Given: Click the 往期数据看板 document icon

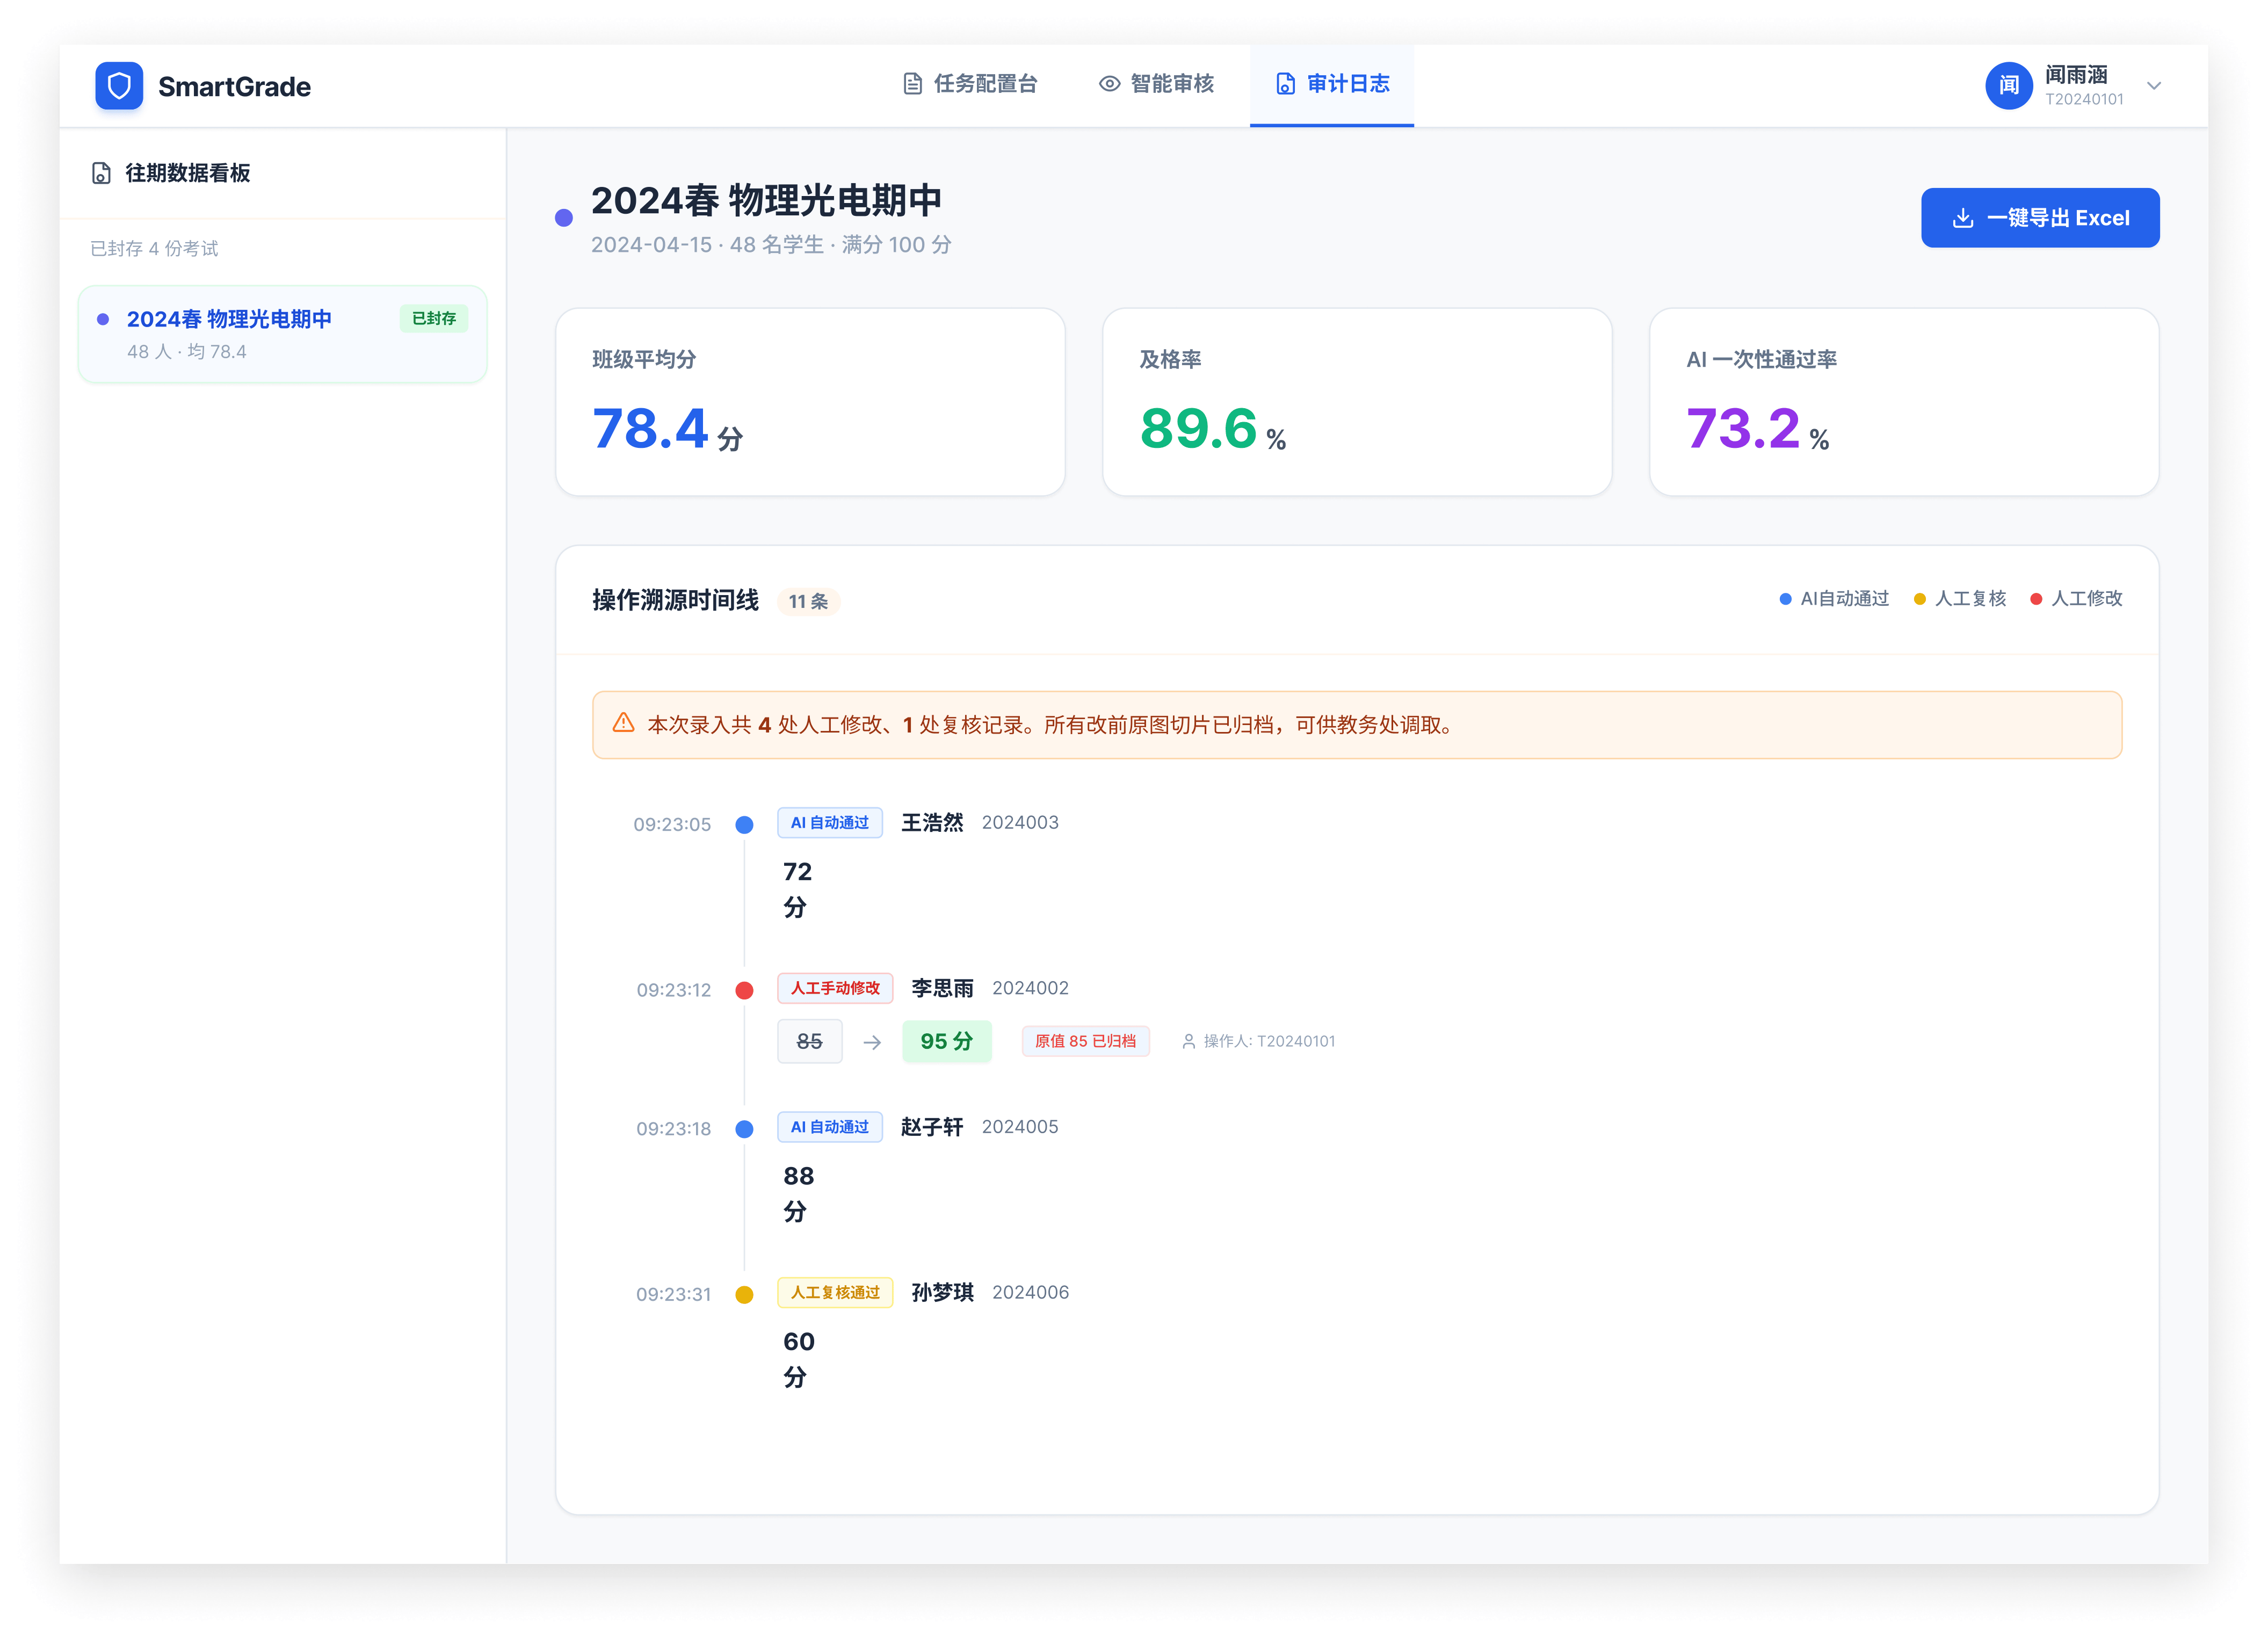Looking at the screenshot, I should coord(101,173).
